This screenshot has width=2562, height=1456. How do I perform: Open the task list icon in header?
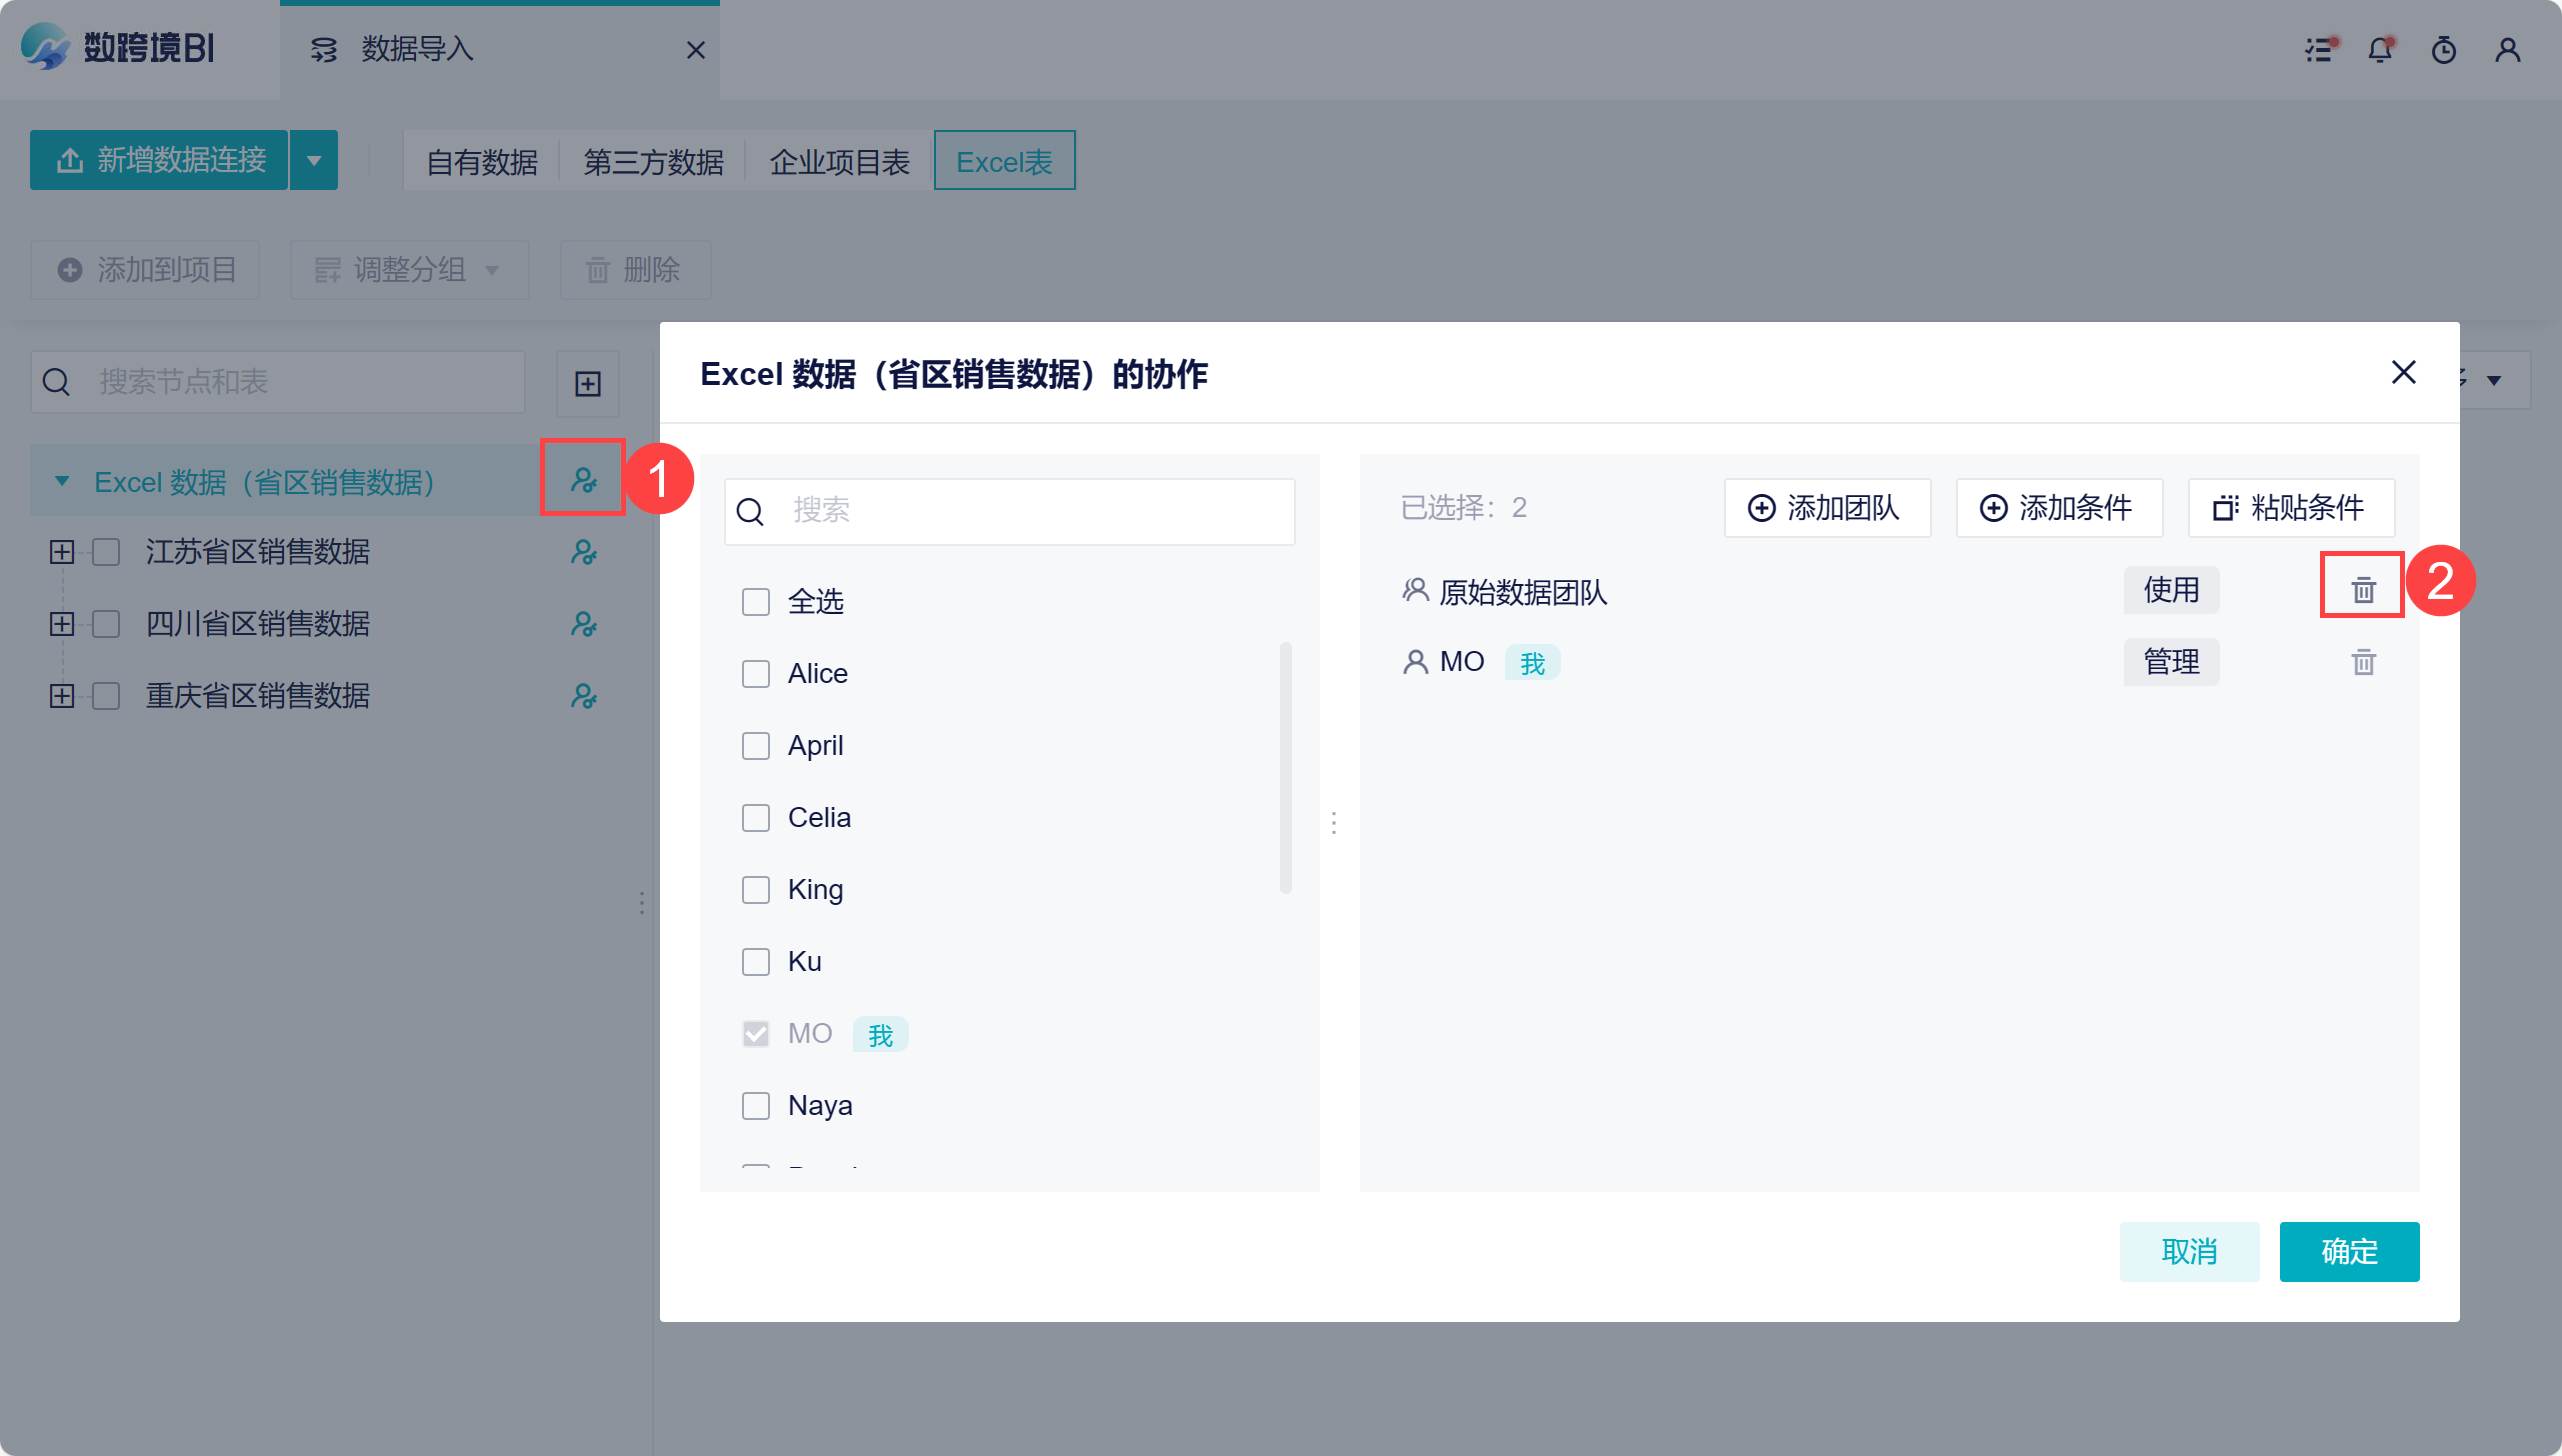click(x=2320, y=49)
